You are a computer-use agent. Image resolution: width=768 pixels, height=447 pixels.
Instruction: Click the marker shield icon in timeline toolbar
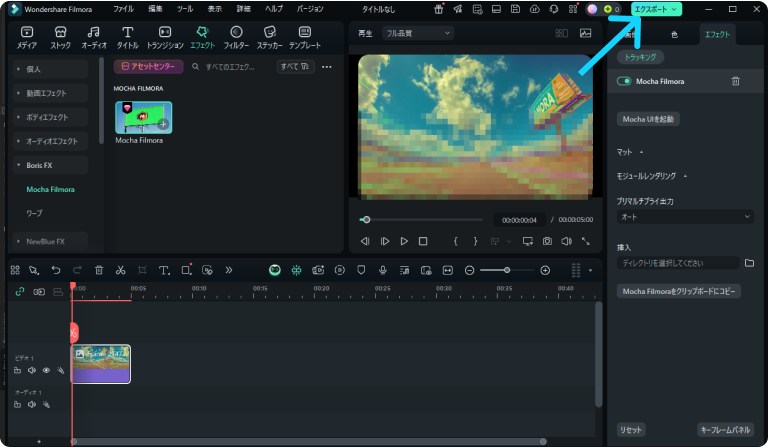[x=361, y=270]
